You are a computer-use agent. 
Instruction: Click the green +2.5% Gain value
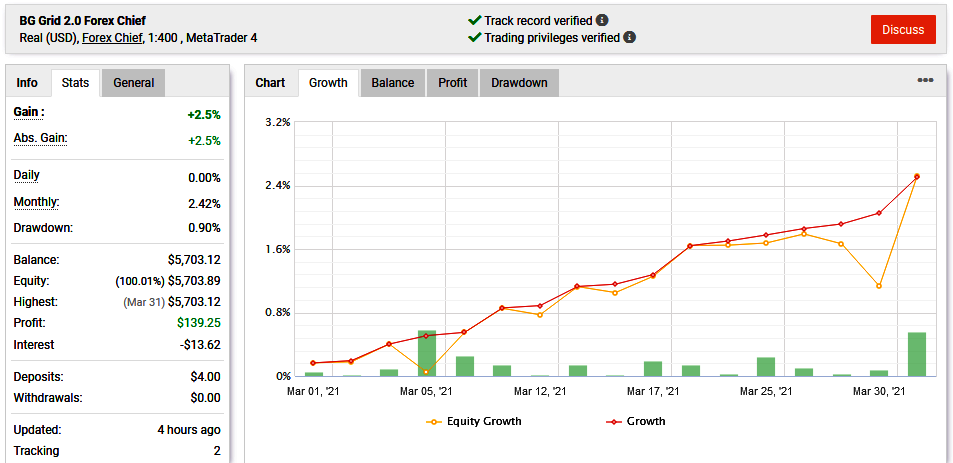pos(204,115)
